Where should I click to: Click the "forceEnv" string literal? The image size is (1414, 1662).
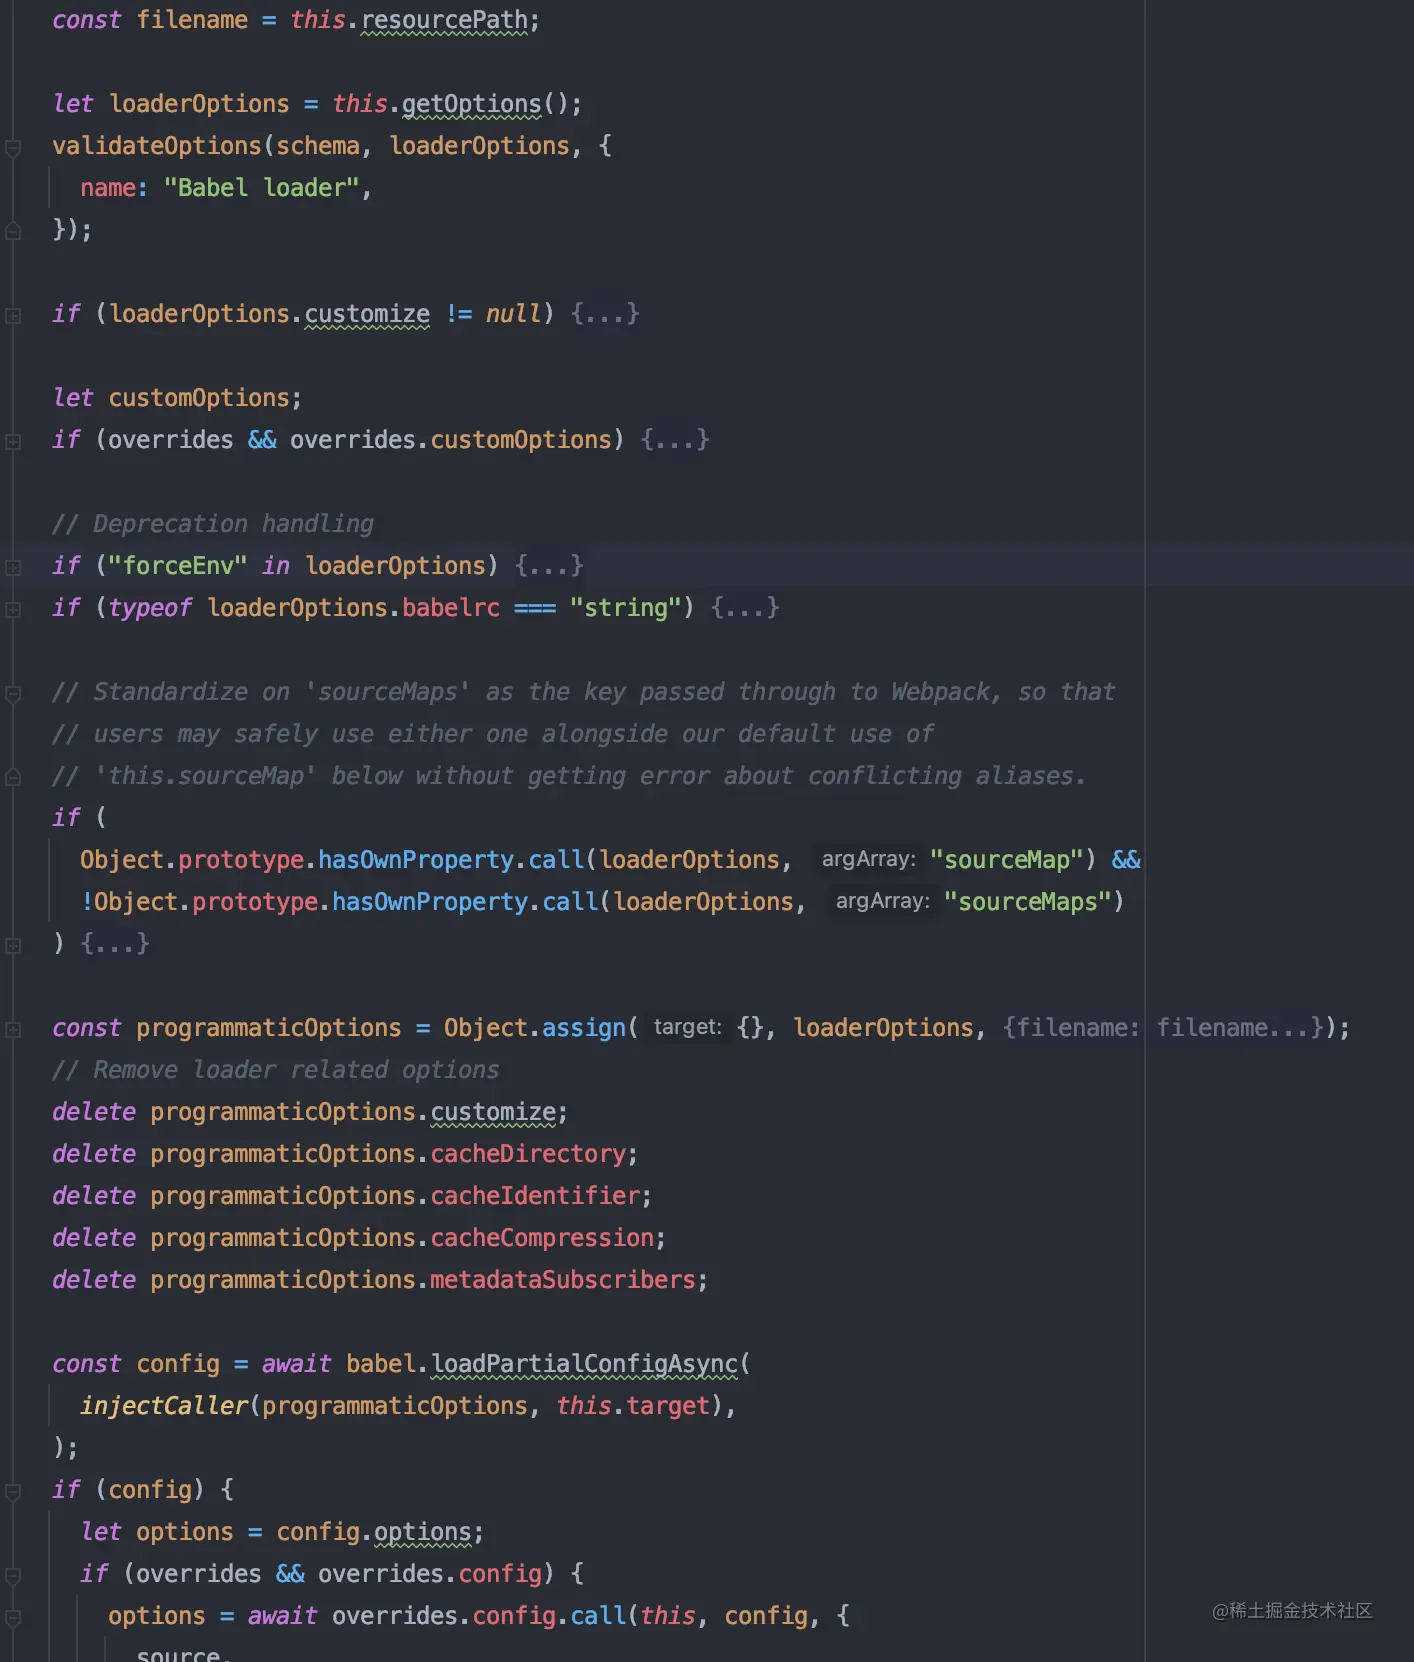click(178, 566)
